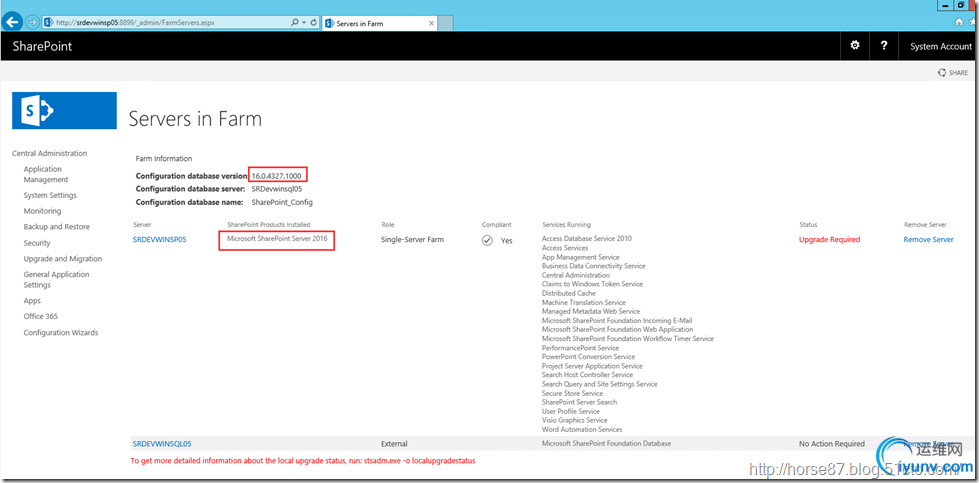Click the version number 16.0.4327.1000
Image resolution: width=979 pixels, height=483 pixels.
tap(278, 176)
